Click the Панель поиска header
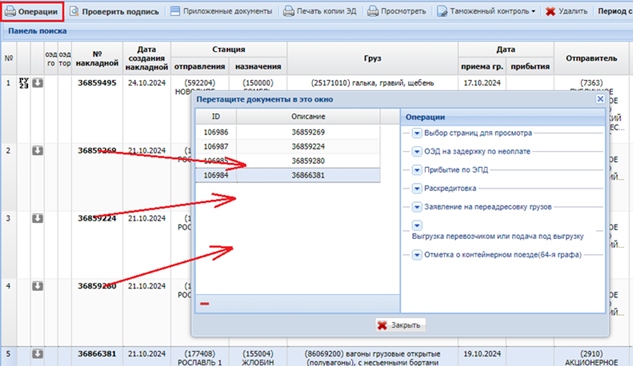 tap(38, 31)
